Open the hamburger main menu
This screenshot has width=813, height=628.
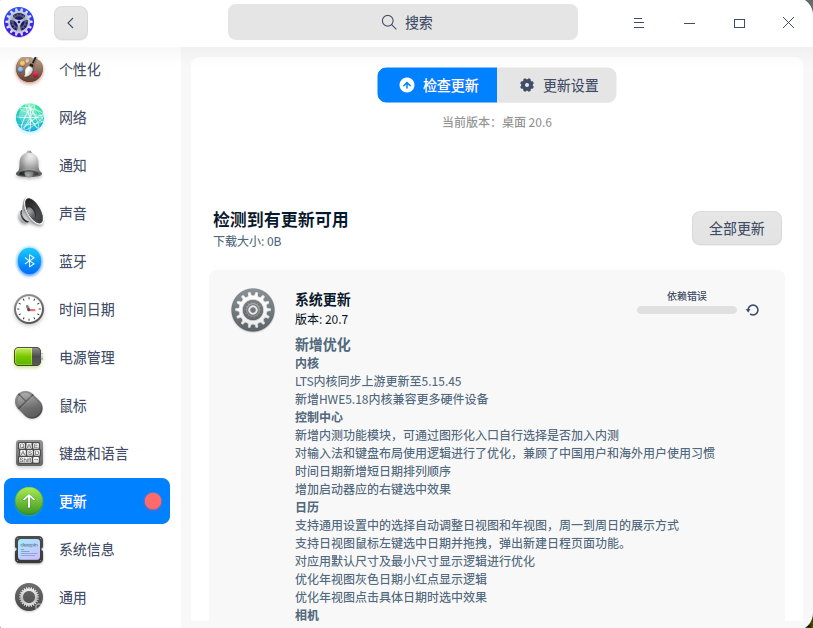639,23
